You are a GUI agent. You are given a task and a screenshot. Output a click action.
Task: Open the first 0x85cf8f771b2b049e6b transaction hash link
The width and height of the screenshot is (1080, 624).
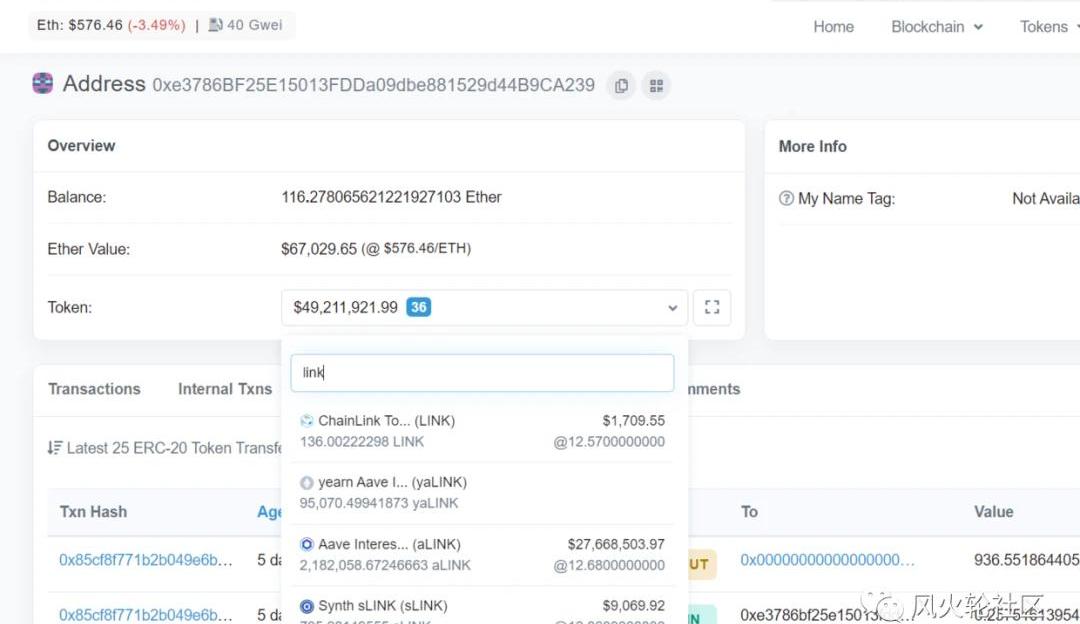(x=146, y=560)
